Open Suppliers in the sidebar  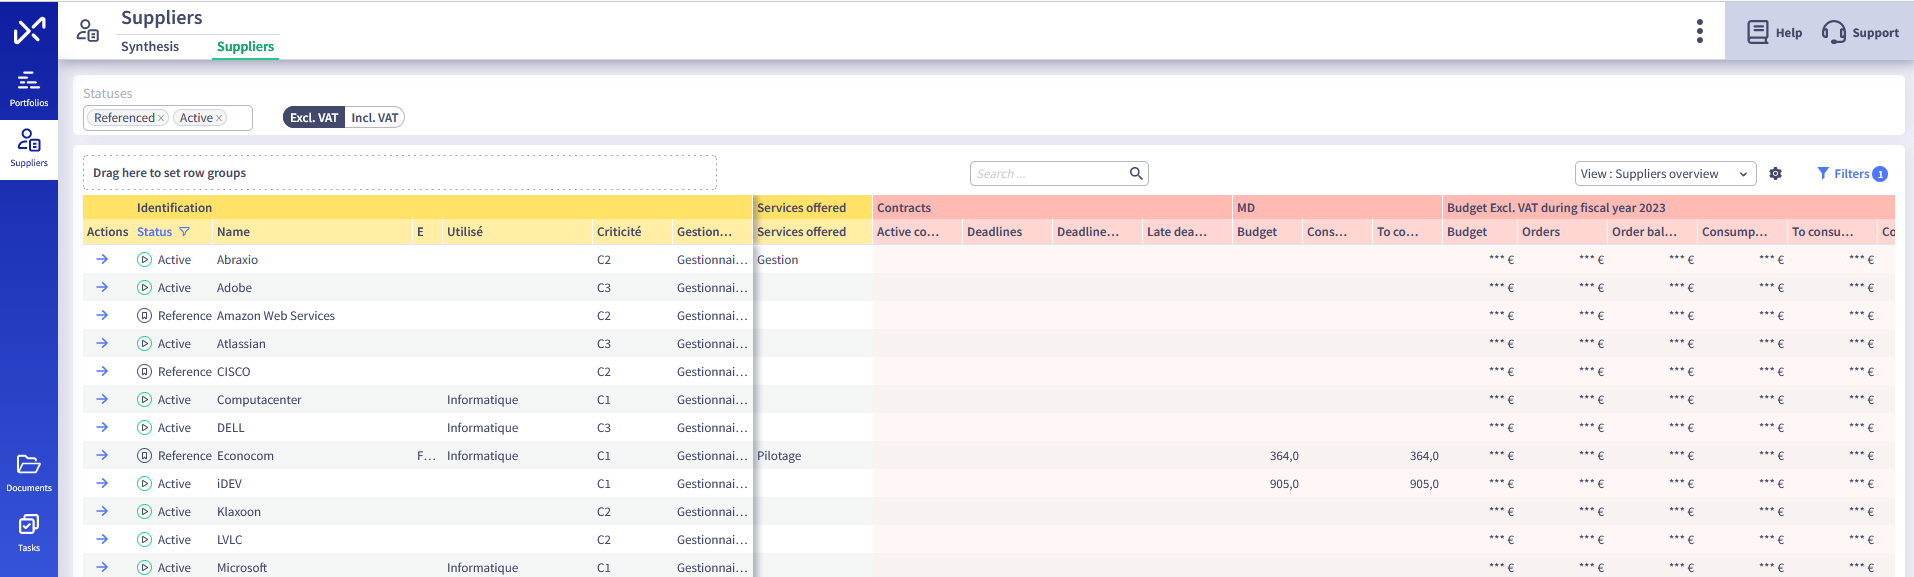29,149
